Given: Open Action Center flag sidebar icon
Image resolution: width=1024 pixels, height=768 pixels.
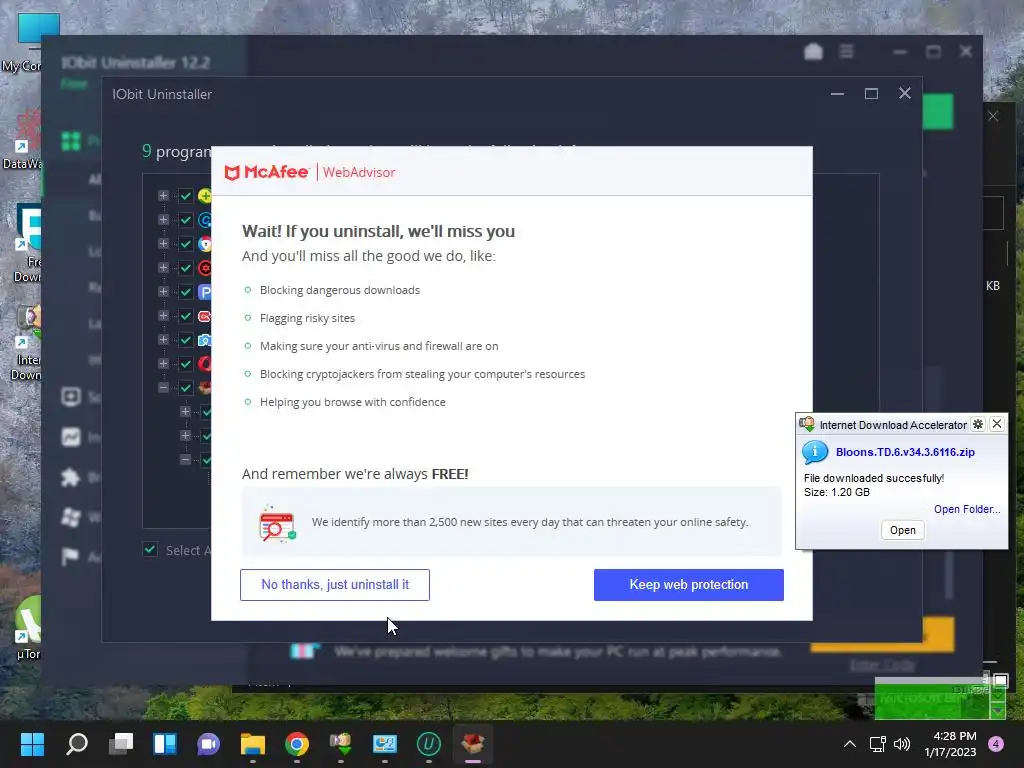Looking at the screenshot, I should click(71, 556).
